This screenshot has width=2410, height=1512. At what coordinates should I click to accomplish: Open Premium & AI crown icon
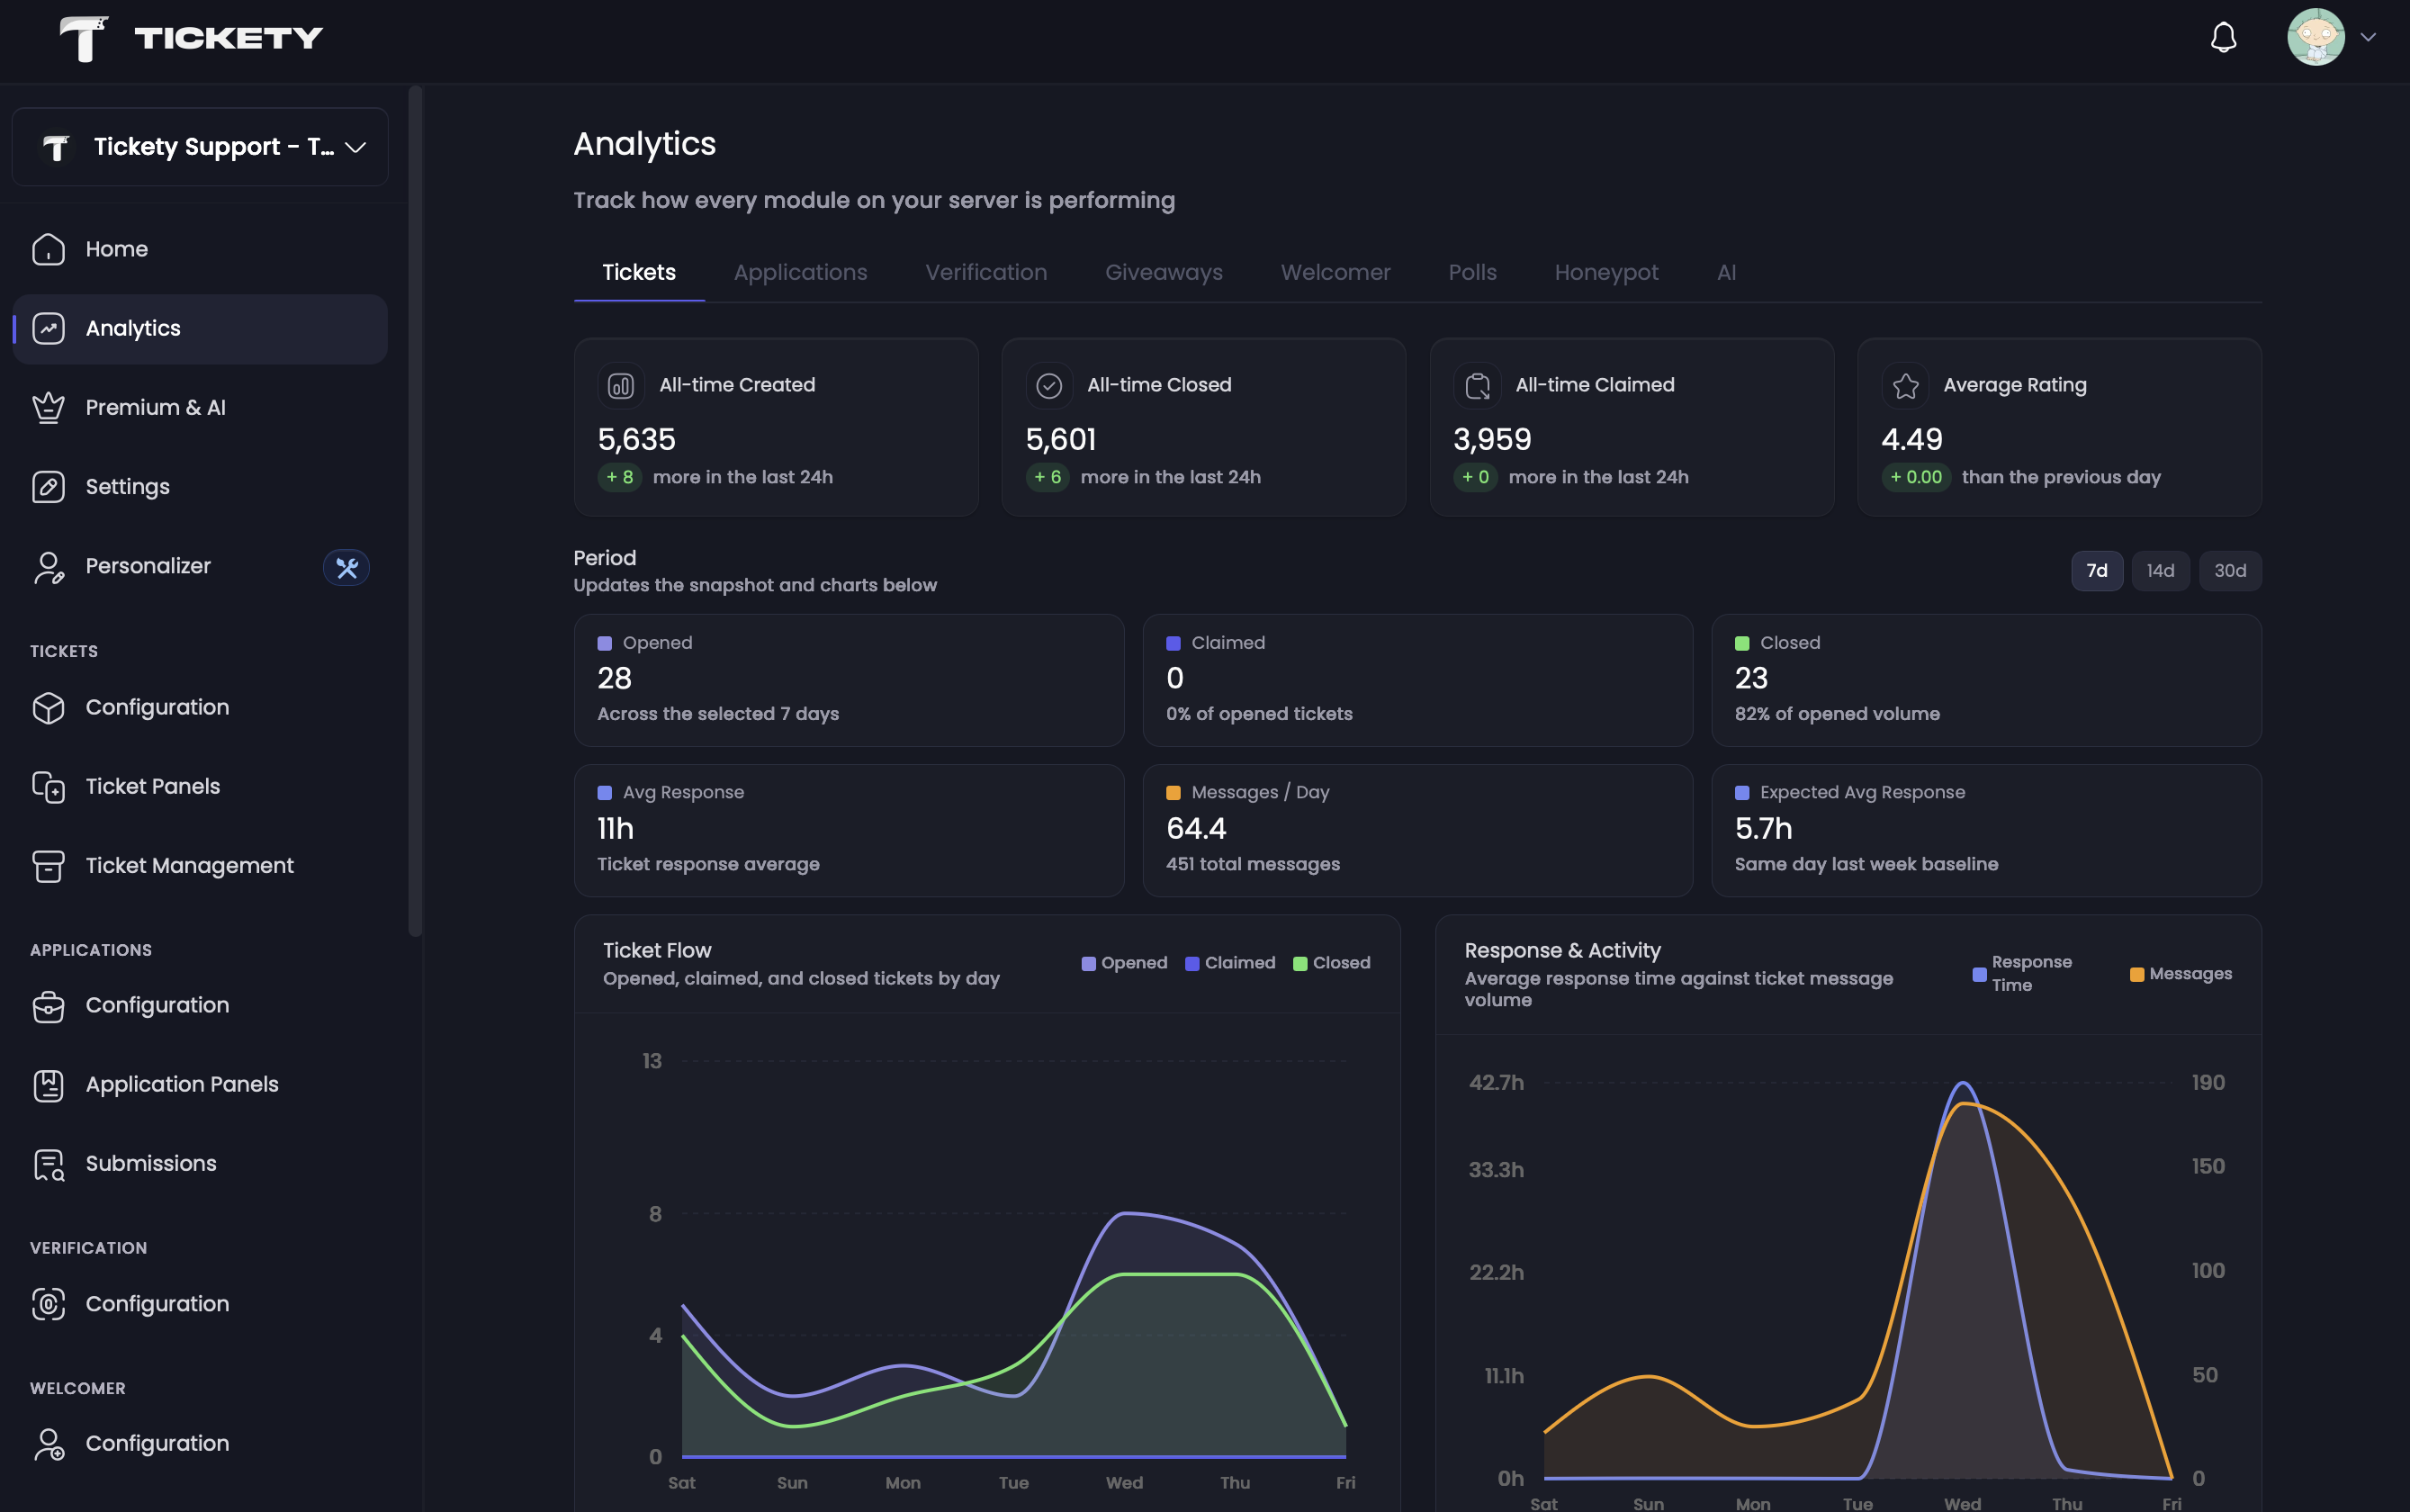click(48, 407)
